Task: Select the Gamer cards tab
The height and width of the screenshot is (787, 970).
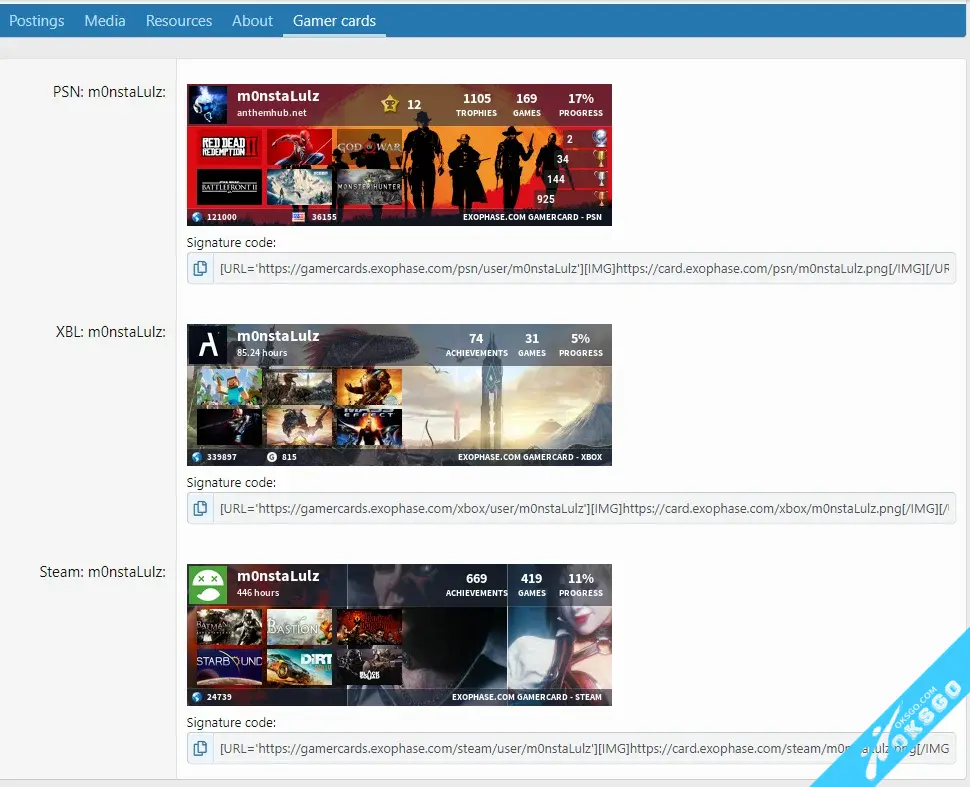Action: [334, 20]
